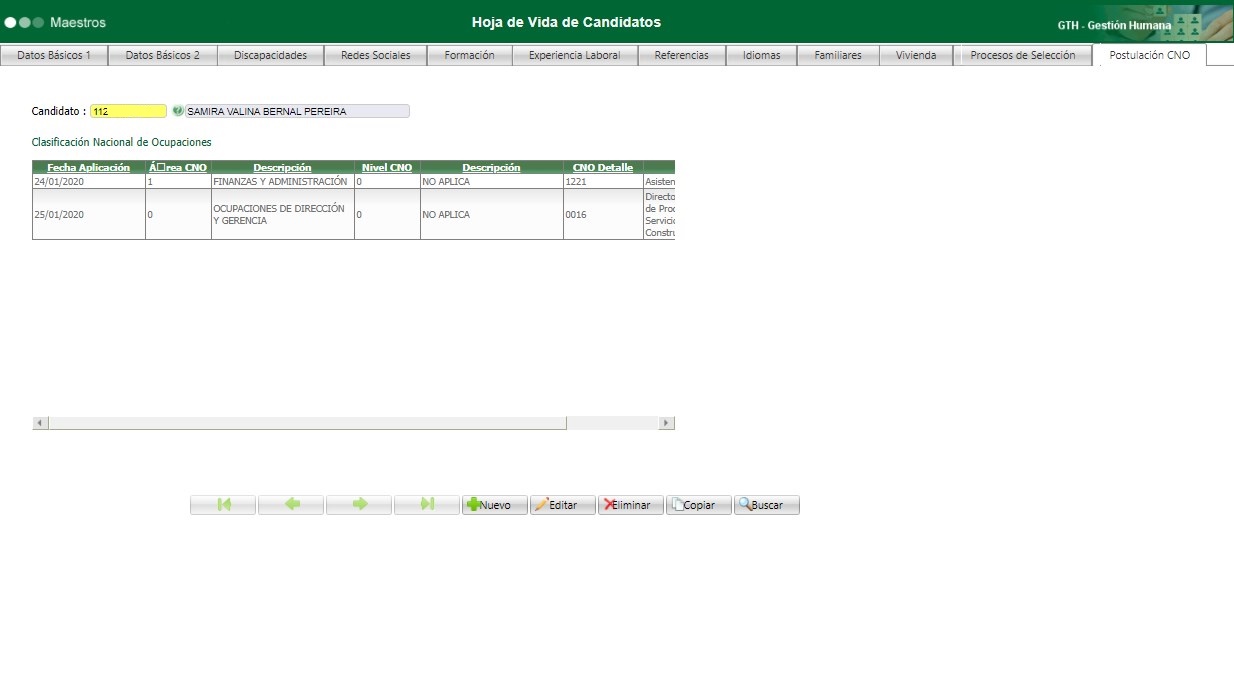The height and width of the screenshot is (698, 1234).
Task: Sort by Área CNO column header
Action: pos(178,168)
